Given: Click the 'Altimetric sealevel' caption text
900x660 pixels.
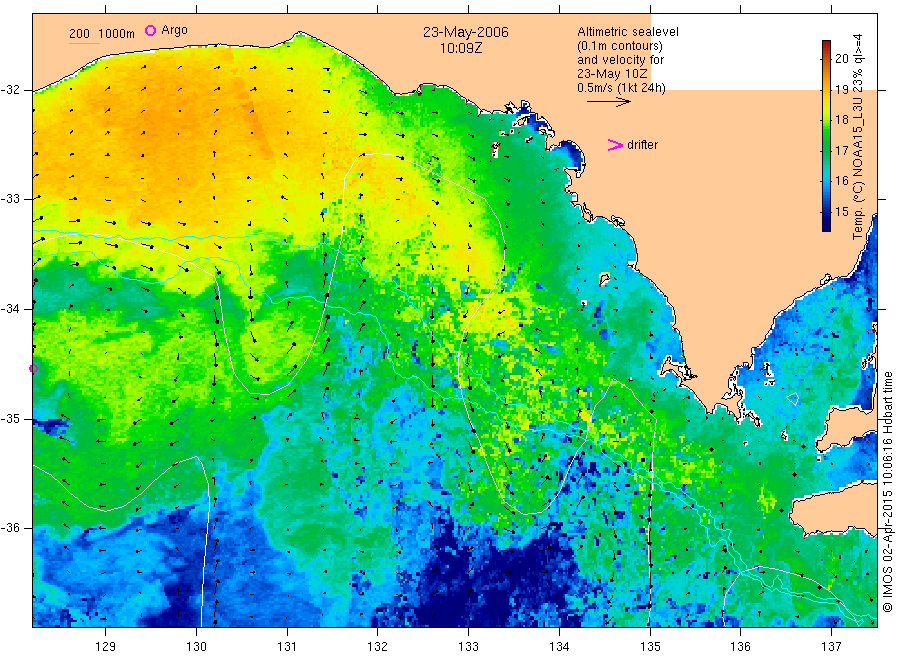Looking at the screenshot, I should tap(627, 32).
